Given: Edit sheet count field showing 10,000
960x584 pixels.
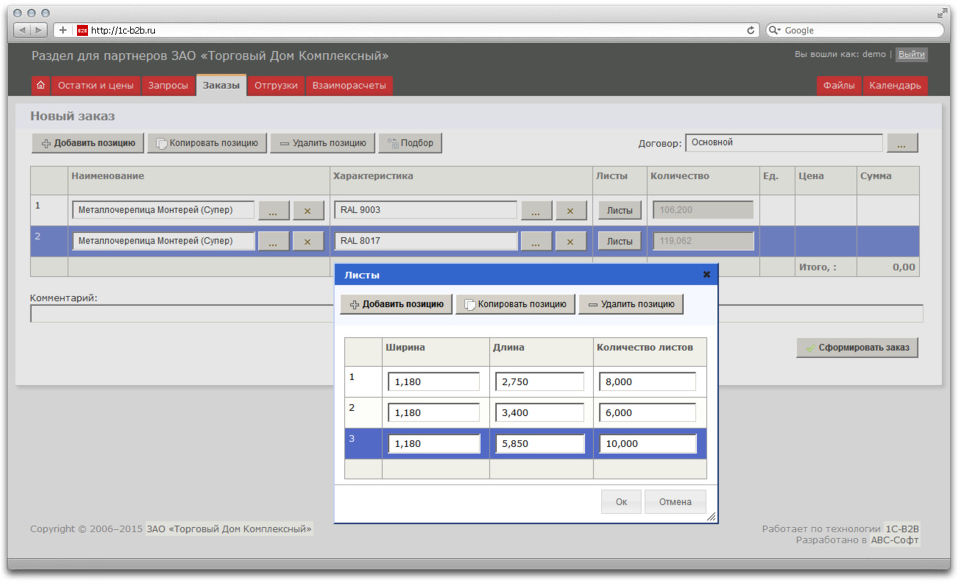Looking at the screenshot, I should pos(647,444).
